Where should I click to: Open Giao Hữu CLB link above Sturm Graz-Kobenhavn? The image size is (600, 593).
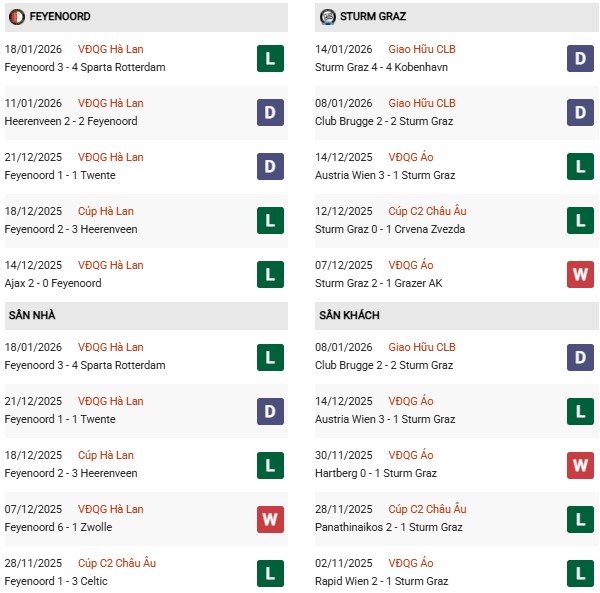point(425,49)
